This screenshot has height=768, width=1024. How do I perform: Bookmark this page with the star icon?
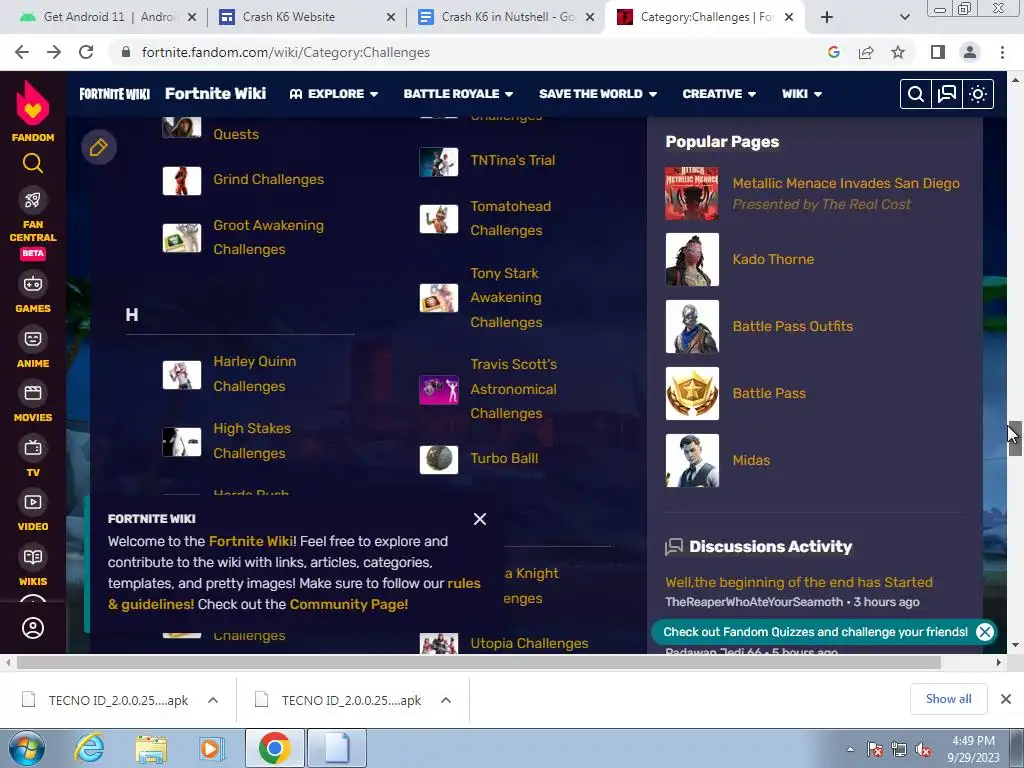point(898,52)
